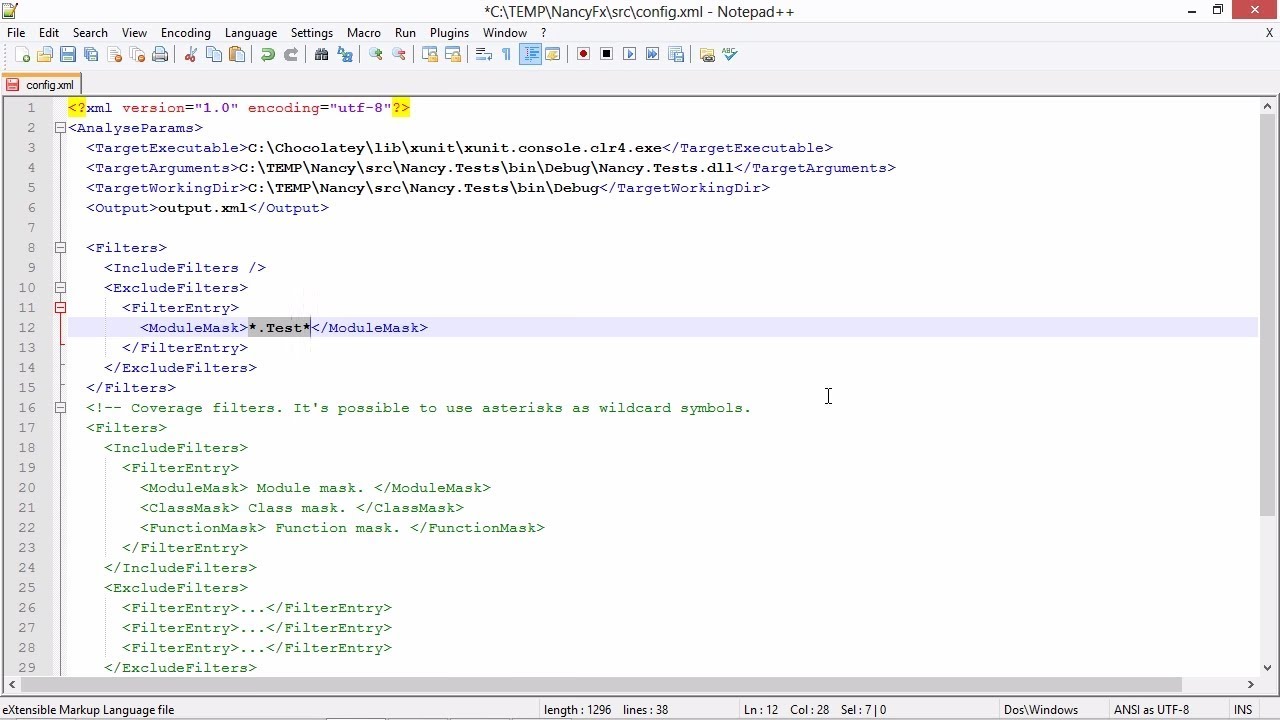The image size is (1280, 720).
Task: Open the ? help menu
Action: pyautogui.click(x=543, y=33)
